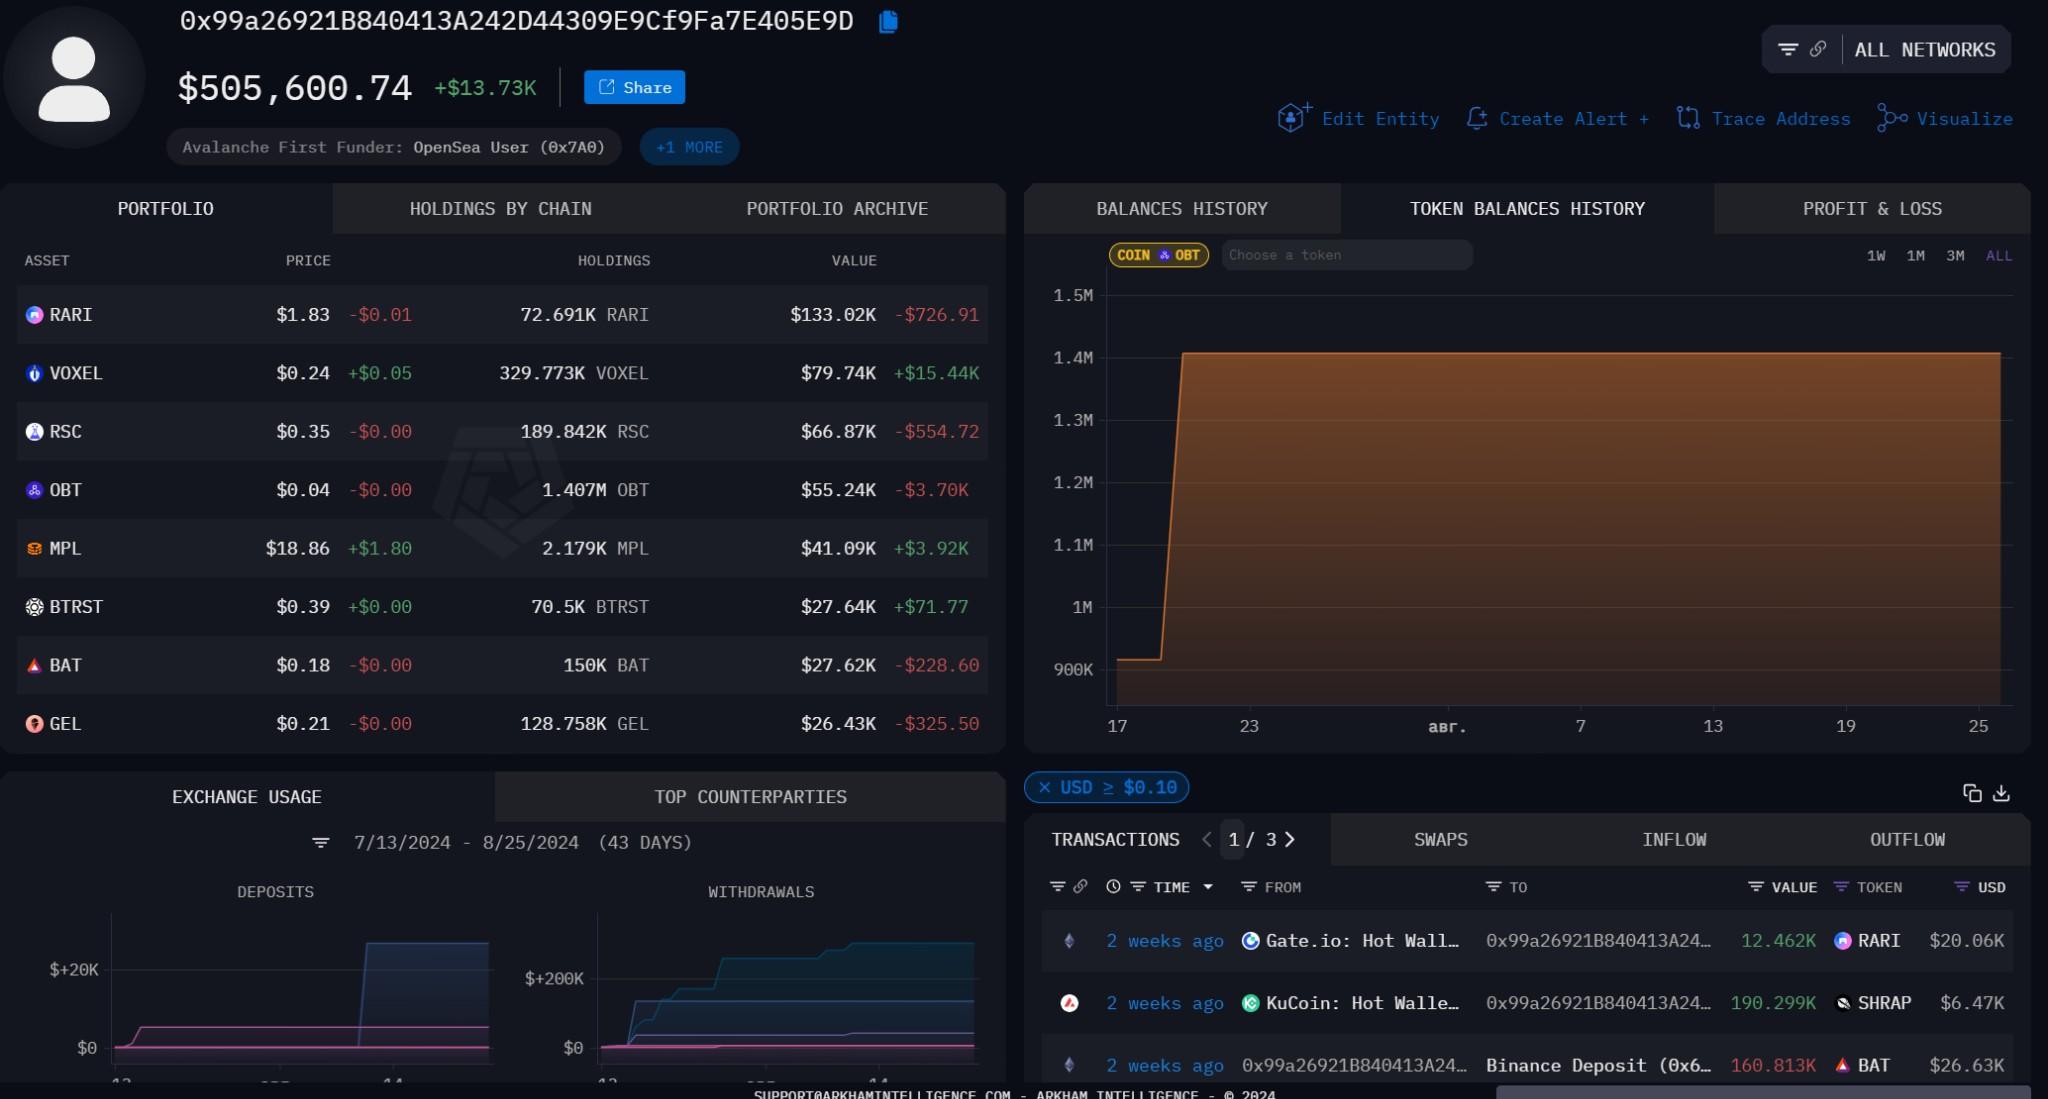Click the RARI token icon in portfolio
The width and height of the screenshot is (2048, 1099).
click(35, 315)
